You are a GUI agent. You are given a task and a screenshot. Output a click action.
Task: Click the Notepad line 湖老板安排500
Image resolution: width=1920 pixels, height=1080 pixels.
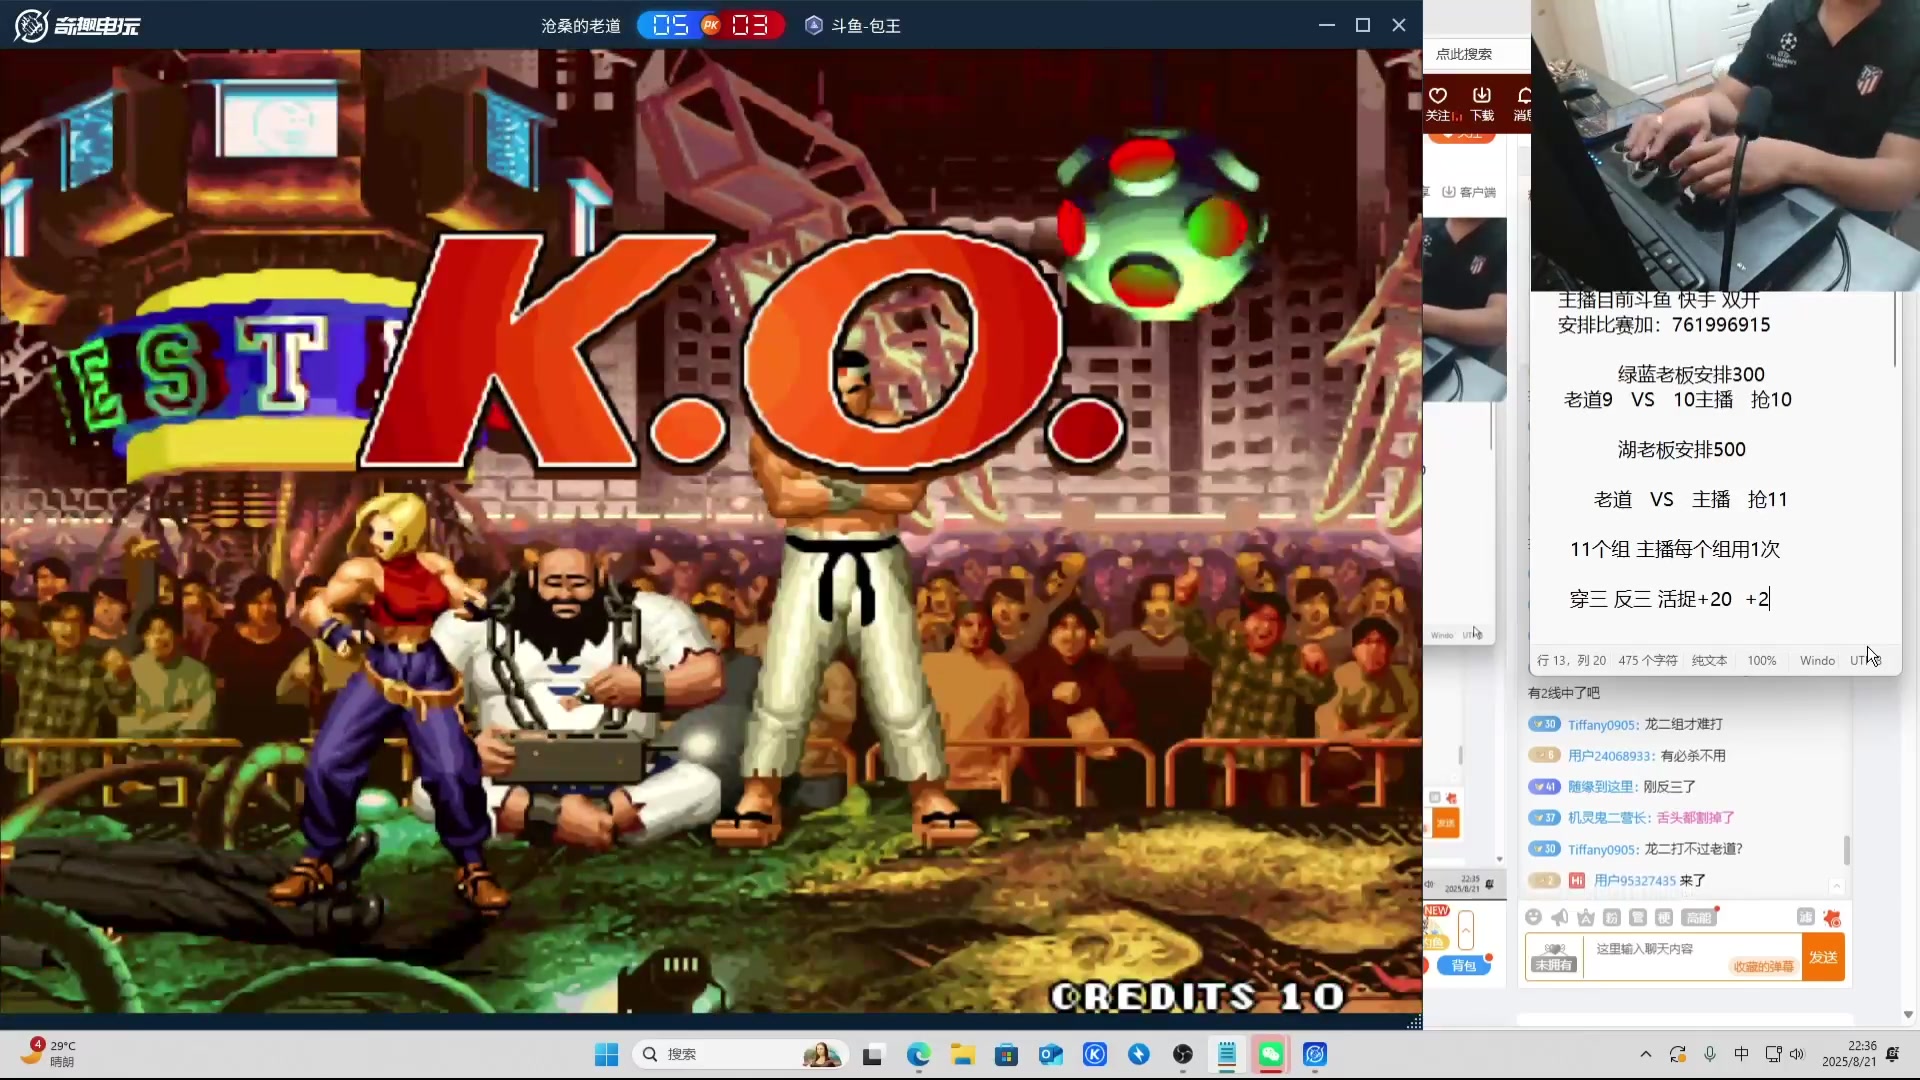point(1682,449)
